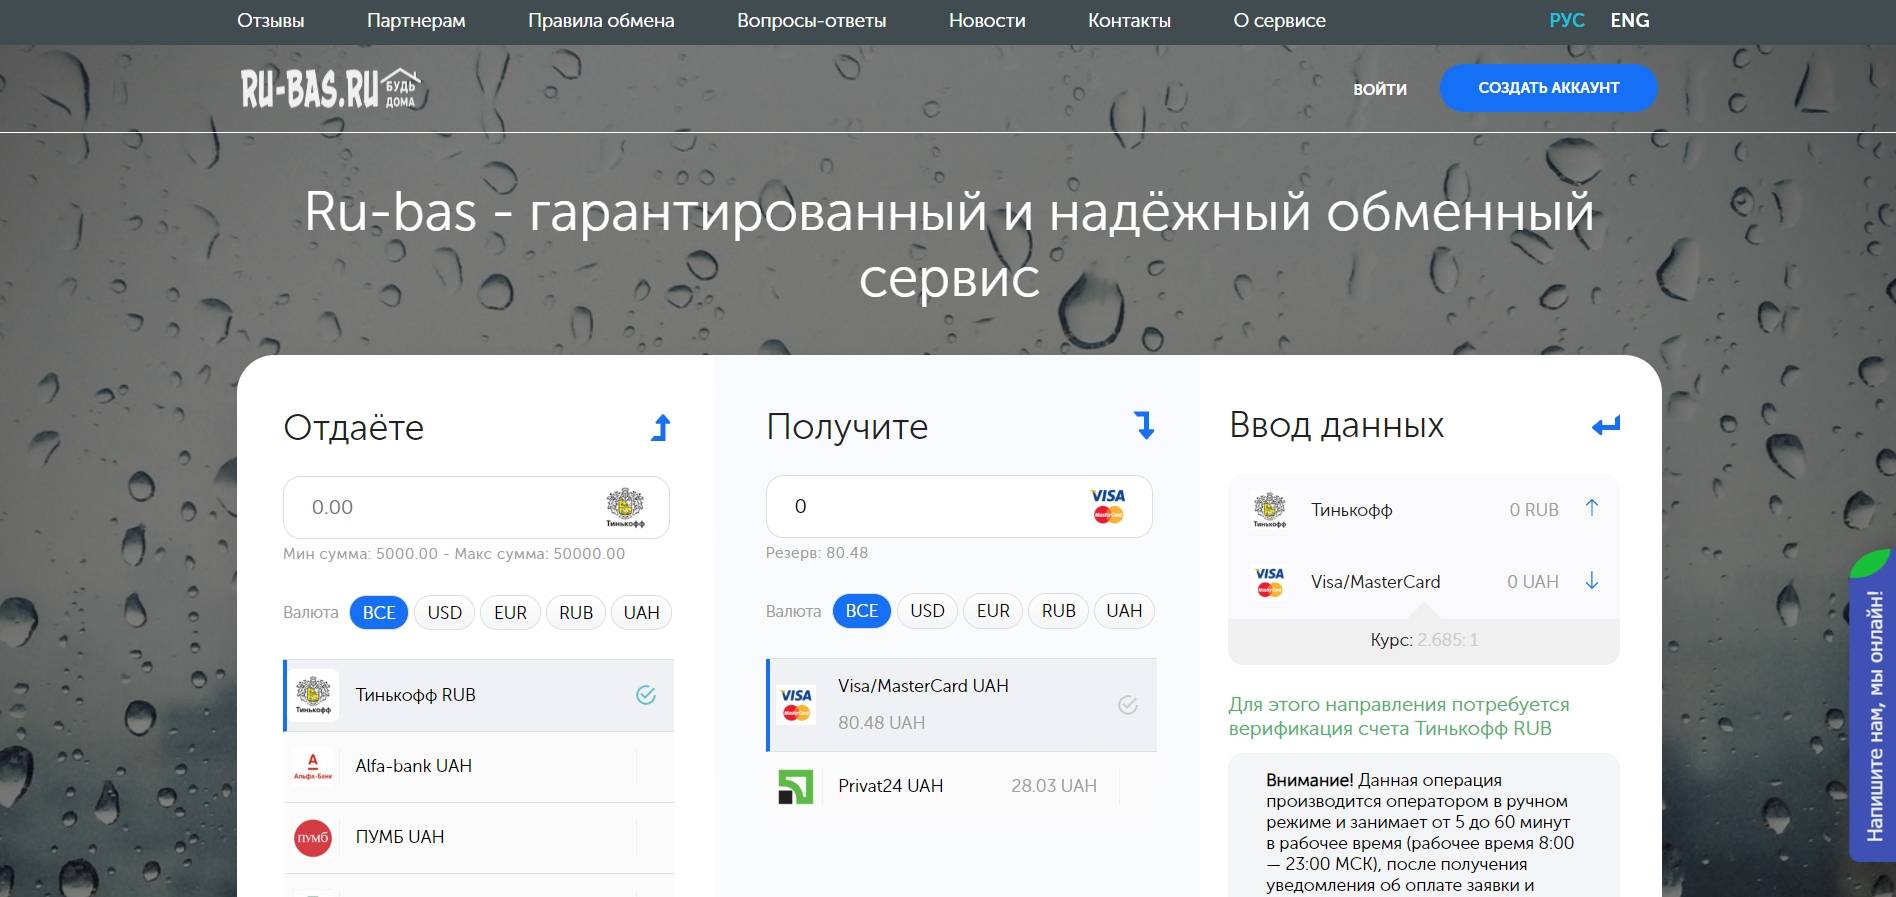Click the Tinkoff logo in the give amount field

click(x=625, y=507)
